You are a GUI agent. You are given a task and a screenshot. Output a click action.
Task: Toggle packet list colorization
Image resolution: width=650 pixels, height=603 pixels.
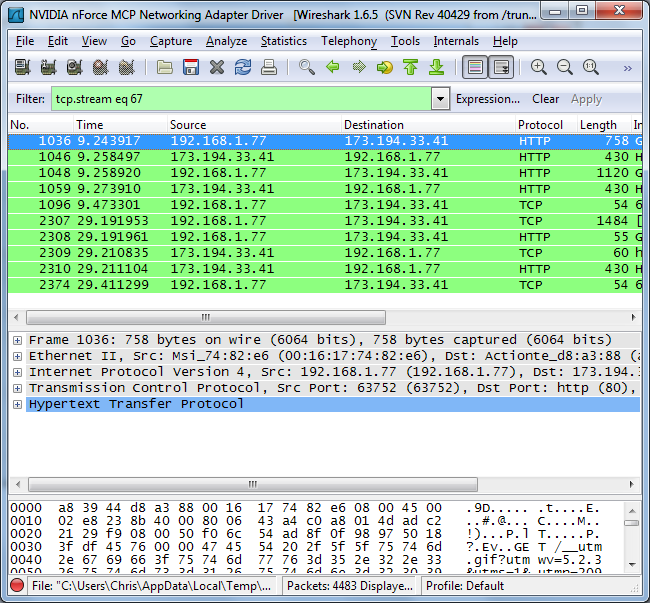click(x=475, y=68)
